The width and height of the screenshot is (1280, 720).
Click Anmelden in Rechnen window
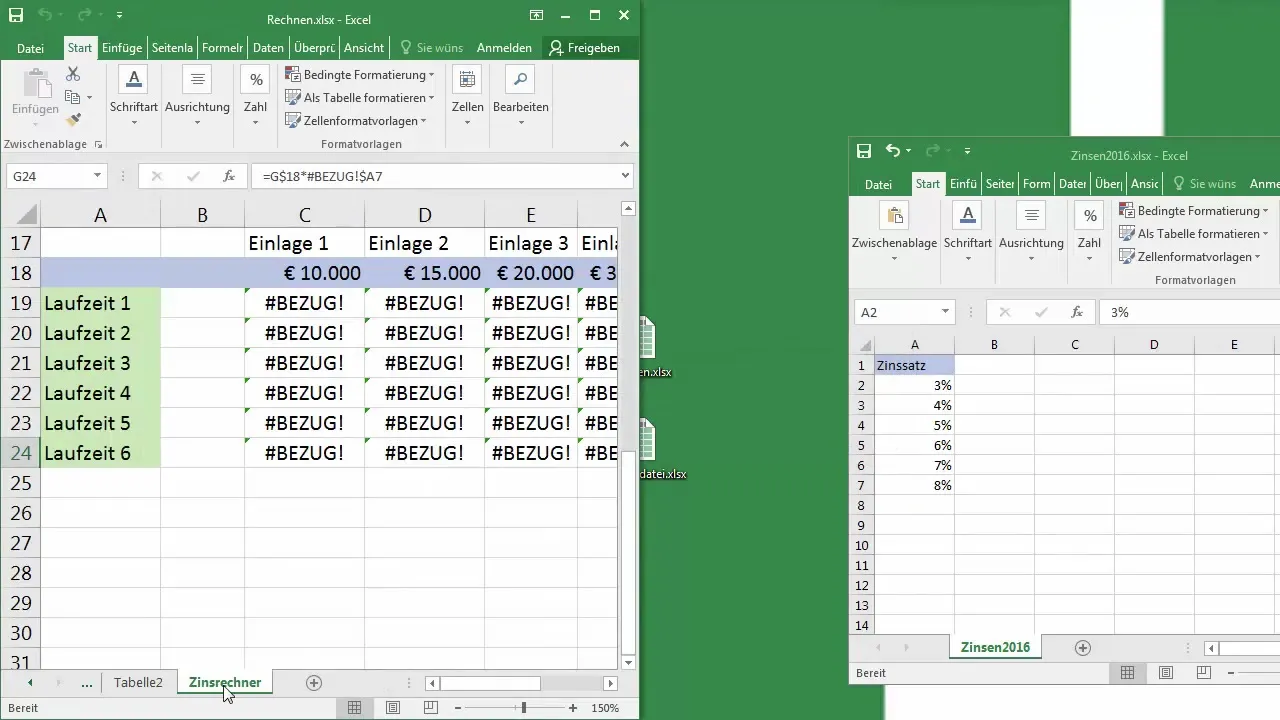coord(504,48)
